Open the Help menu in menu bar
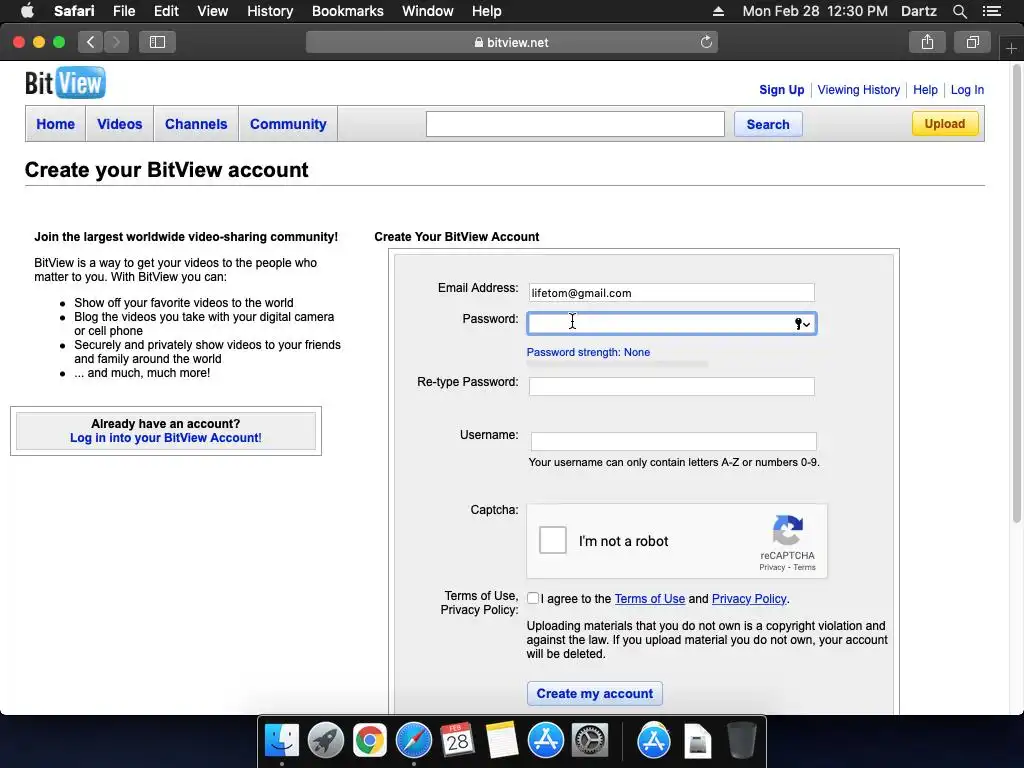The image size is (1024, 768). (x=487, y=11)
